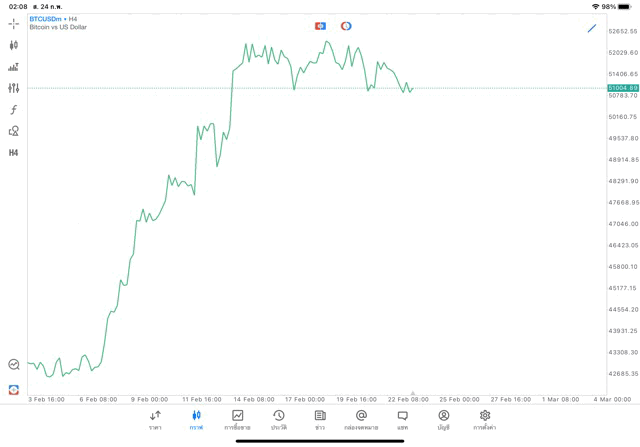Tap the red-blue trade panel icon
Image resolution: width=640 pixels, height=447 pixels.
pyautogui.click(x=14, y=389)
